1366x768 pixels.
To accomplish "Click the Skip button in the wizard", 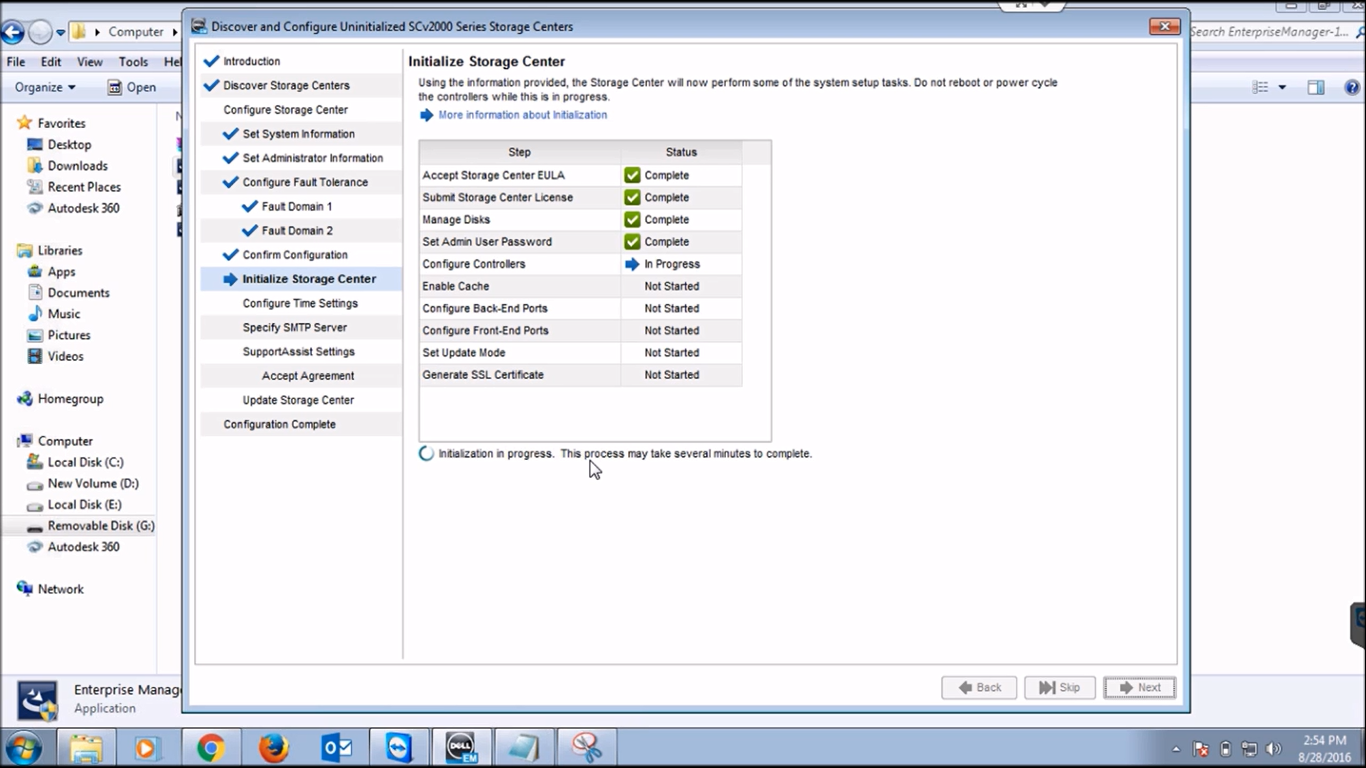I will coord(1059,687).
